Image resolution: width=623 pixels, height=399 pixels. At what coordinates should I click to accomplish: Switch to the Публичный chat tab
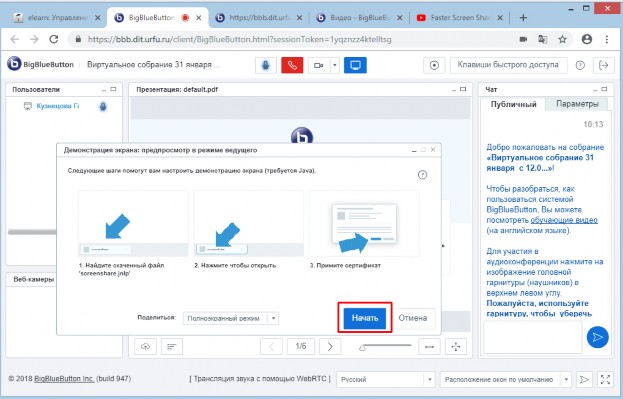[x=513, y=104]
